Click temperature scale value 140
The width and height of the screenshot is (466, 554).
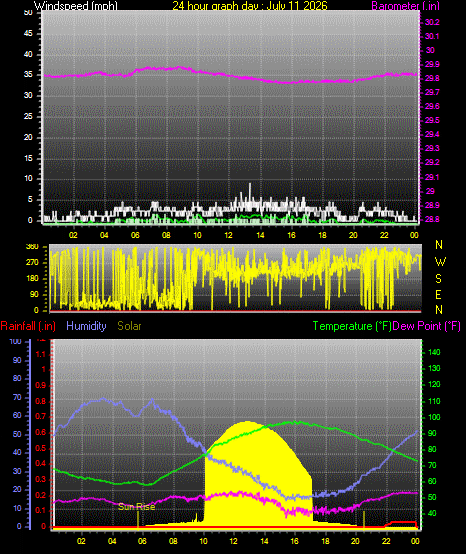(x=434, y=352)
